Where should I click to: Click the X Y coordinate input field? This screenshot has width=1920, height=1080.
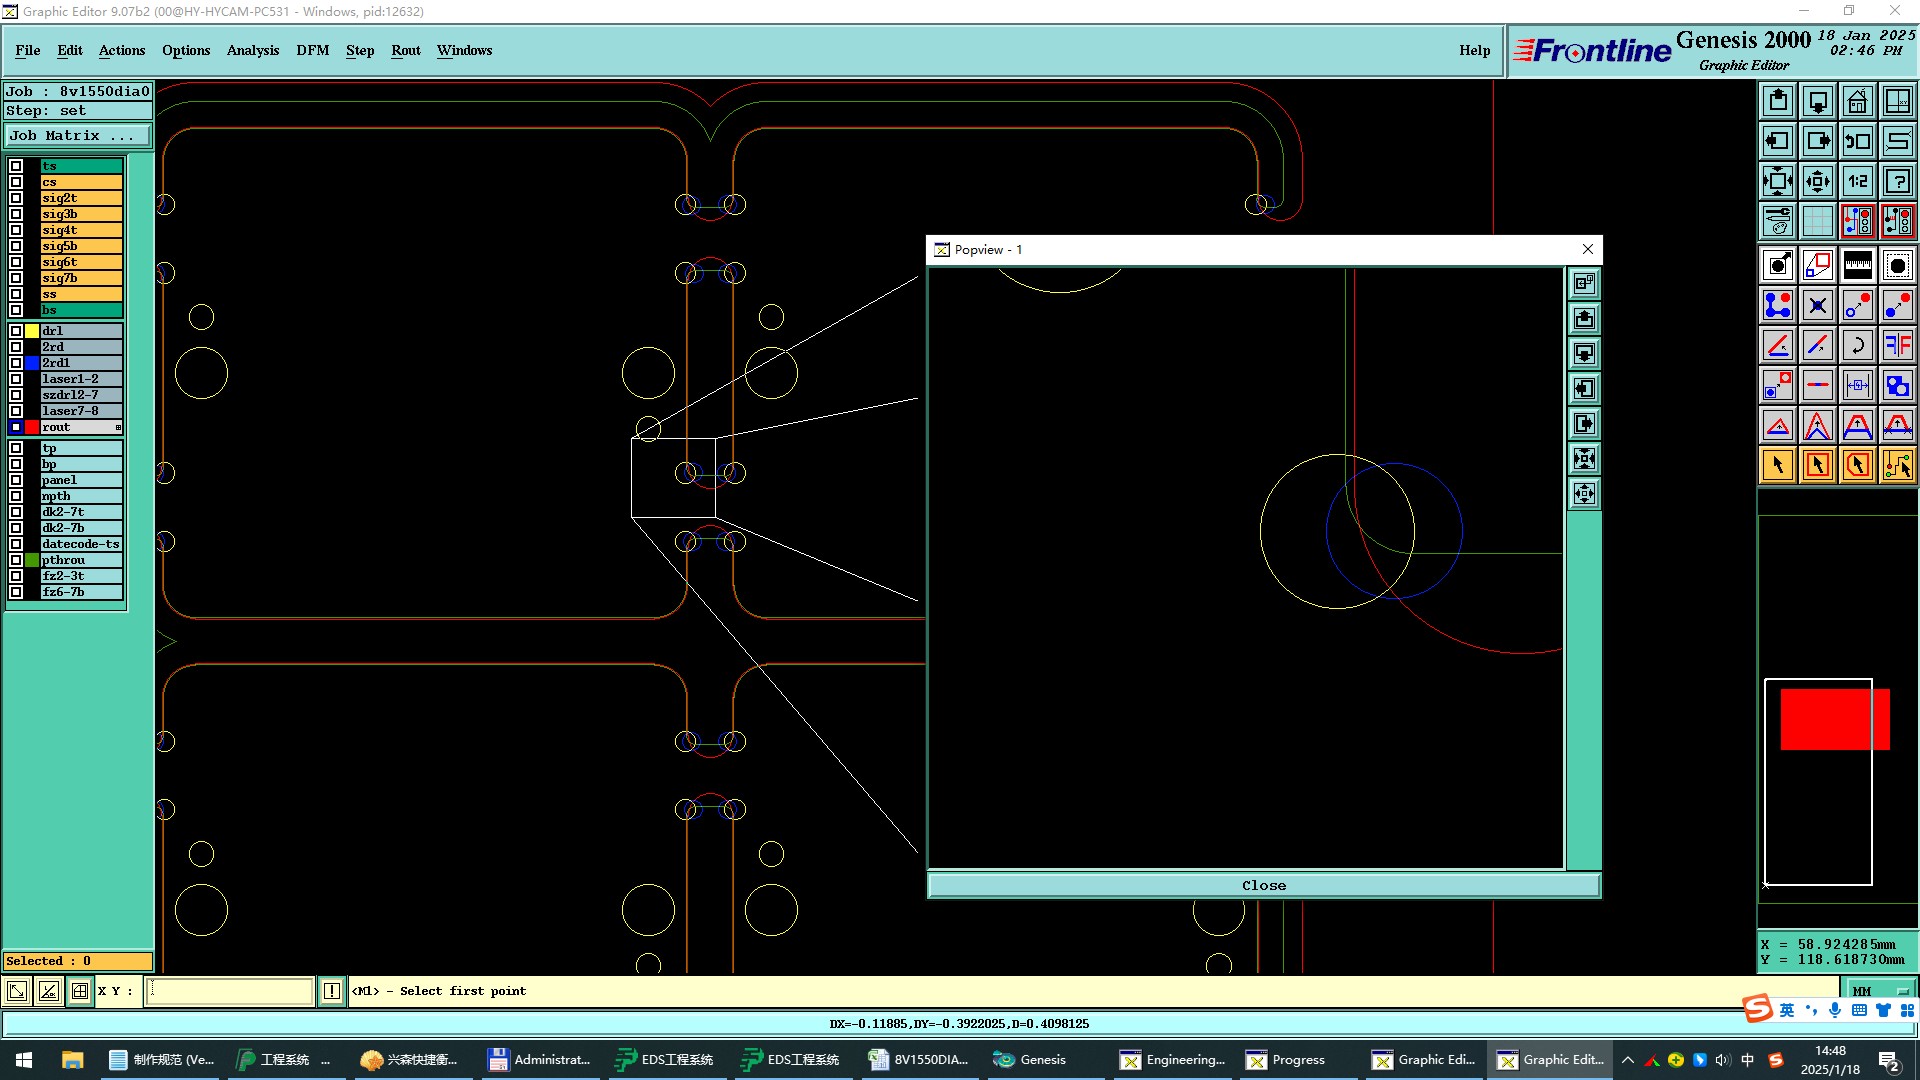[x=230, y=991]
